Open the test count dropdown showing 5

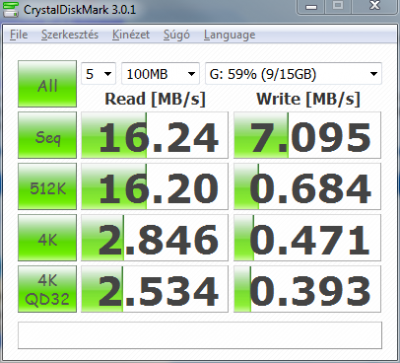(x=98, y=73)
